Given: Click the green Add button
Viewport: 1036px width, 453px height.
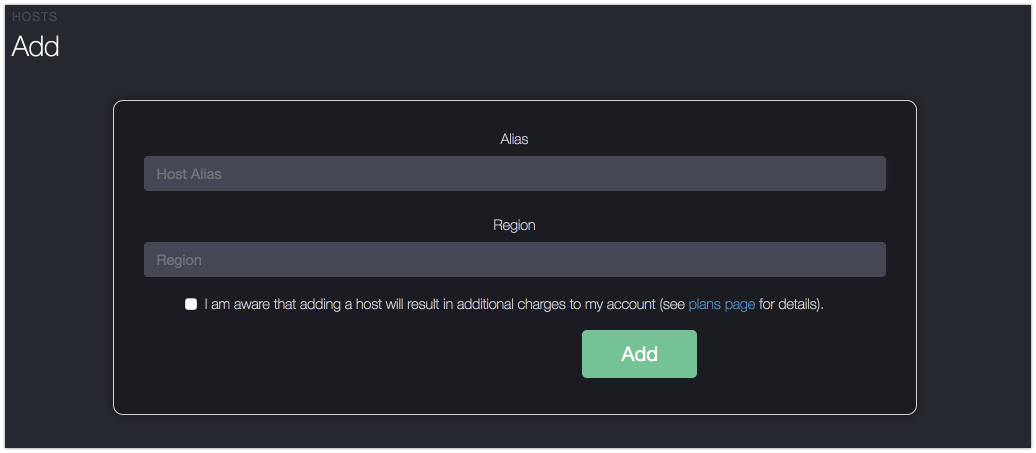Looking at the screenshot, I should (639, 354).
